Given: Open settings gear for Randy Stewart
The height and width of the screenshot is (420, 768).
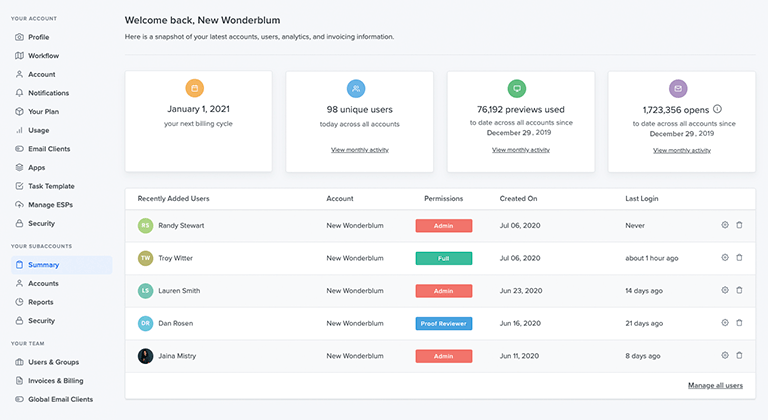Looking at the screenshot, I should [x=725, y=225].
